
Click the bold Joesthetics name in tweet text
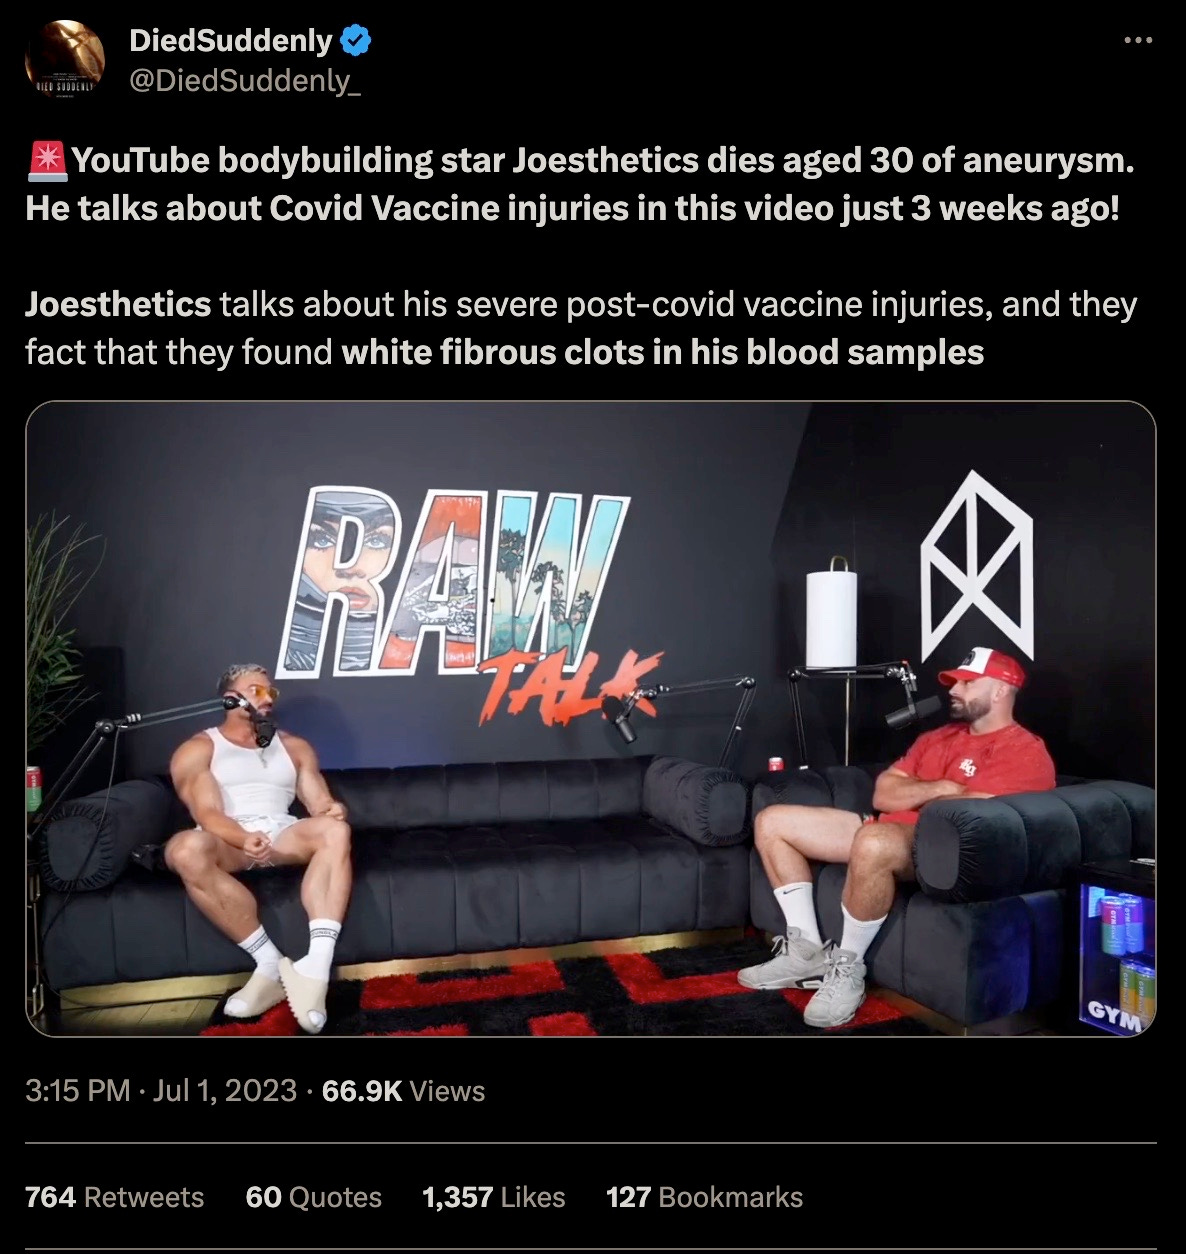pos(118,304)
